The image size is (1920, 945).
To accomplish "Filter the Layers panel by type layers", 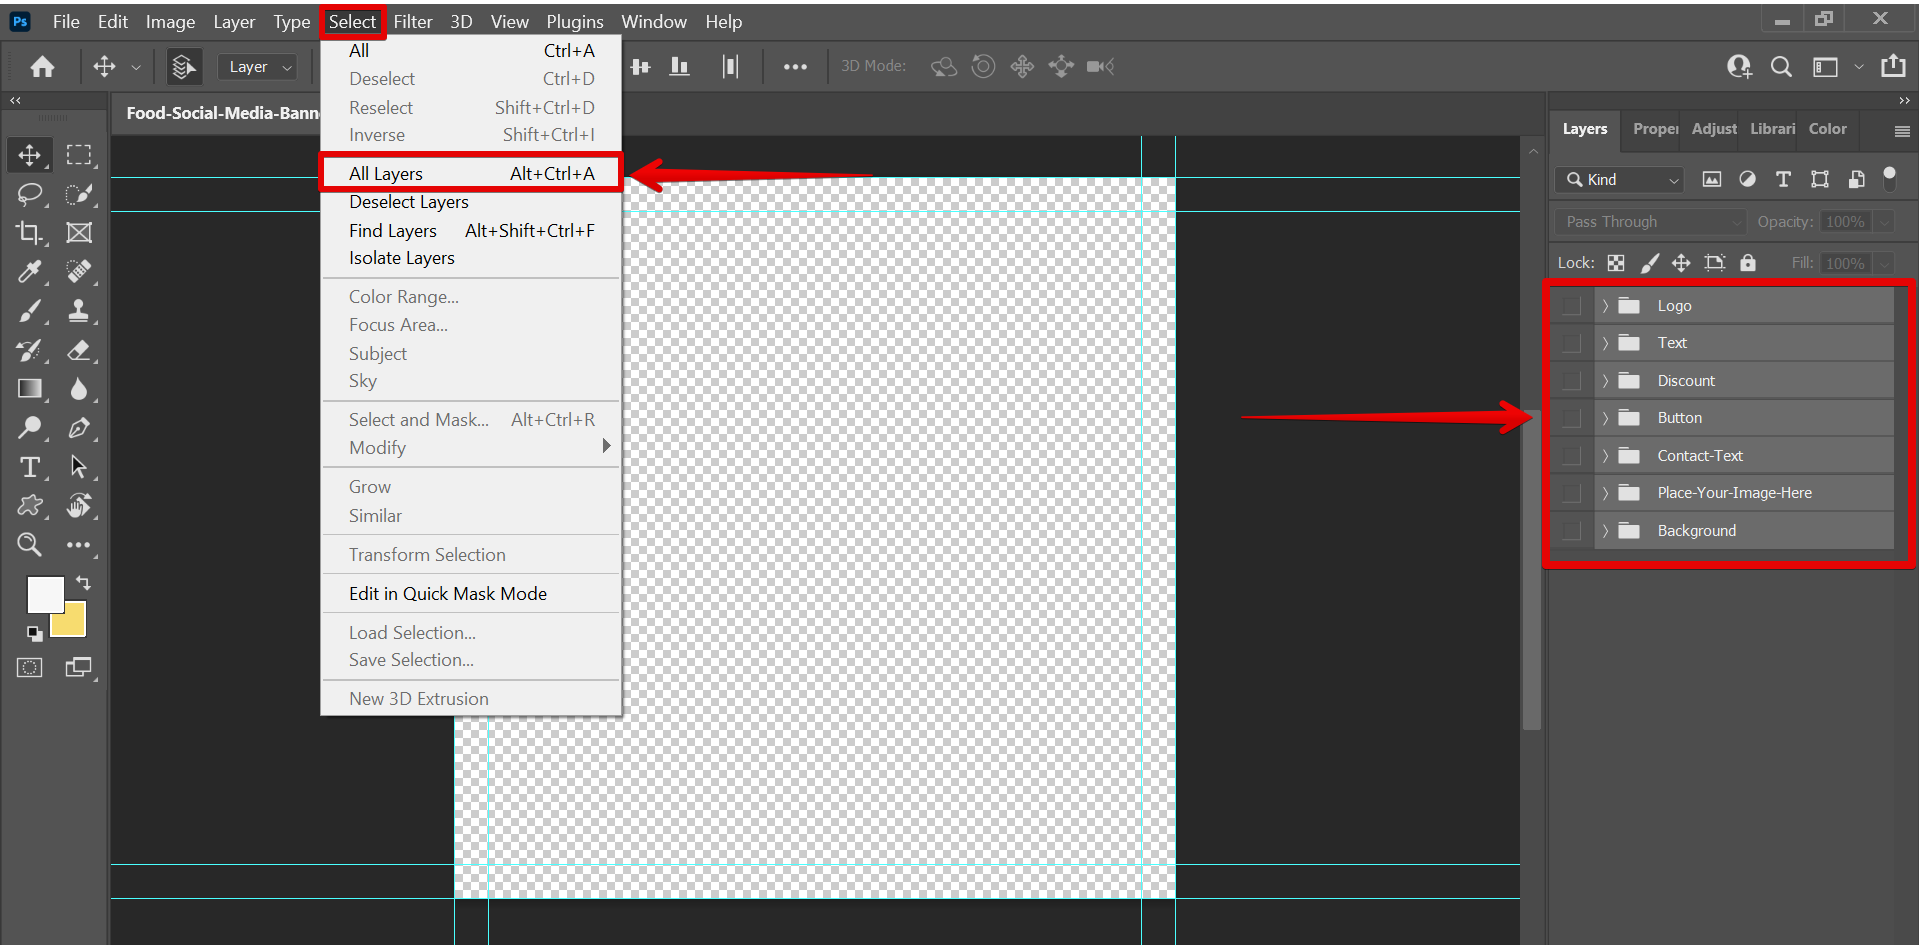I will click(x=1784, y=179).
